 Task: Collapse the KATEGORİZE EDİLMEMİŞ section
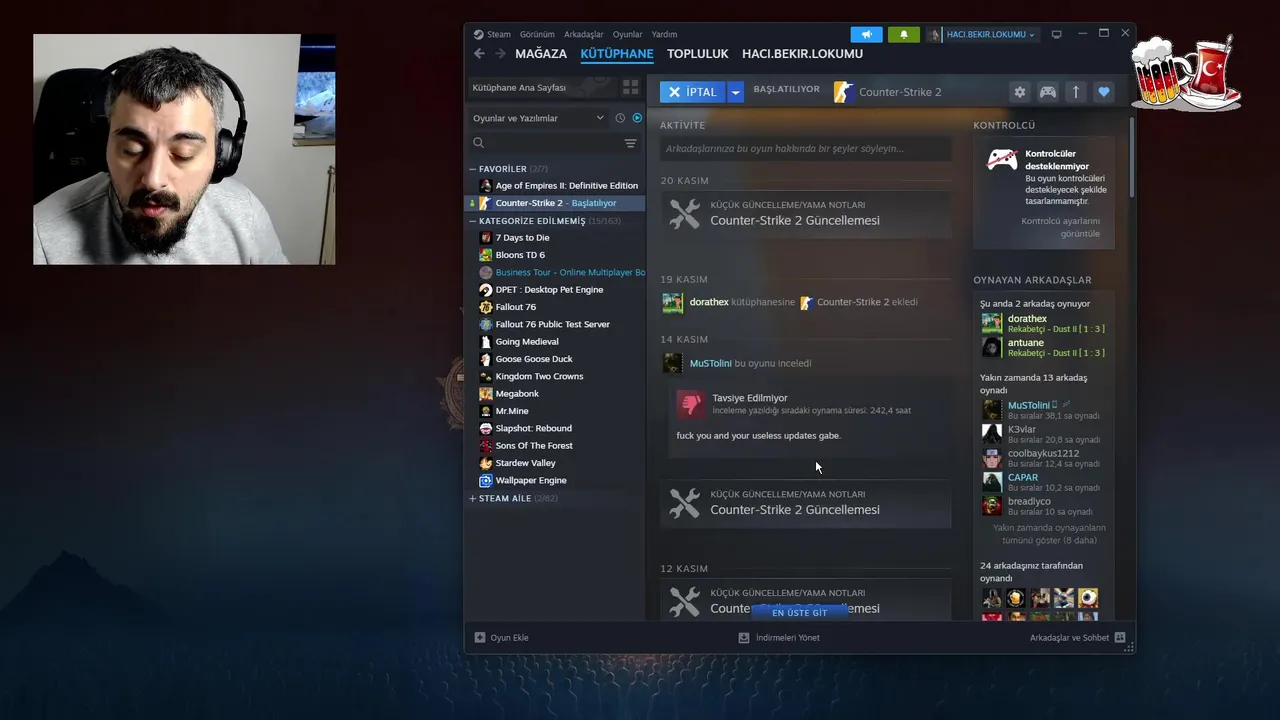point(473,221)
